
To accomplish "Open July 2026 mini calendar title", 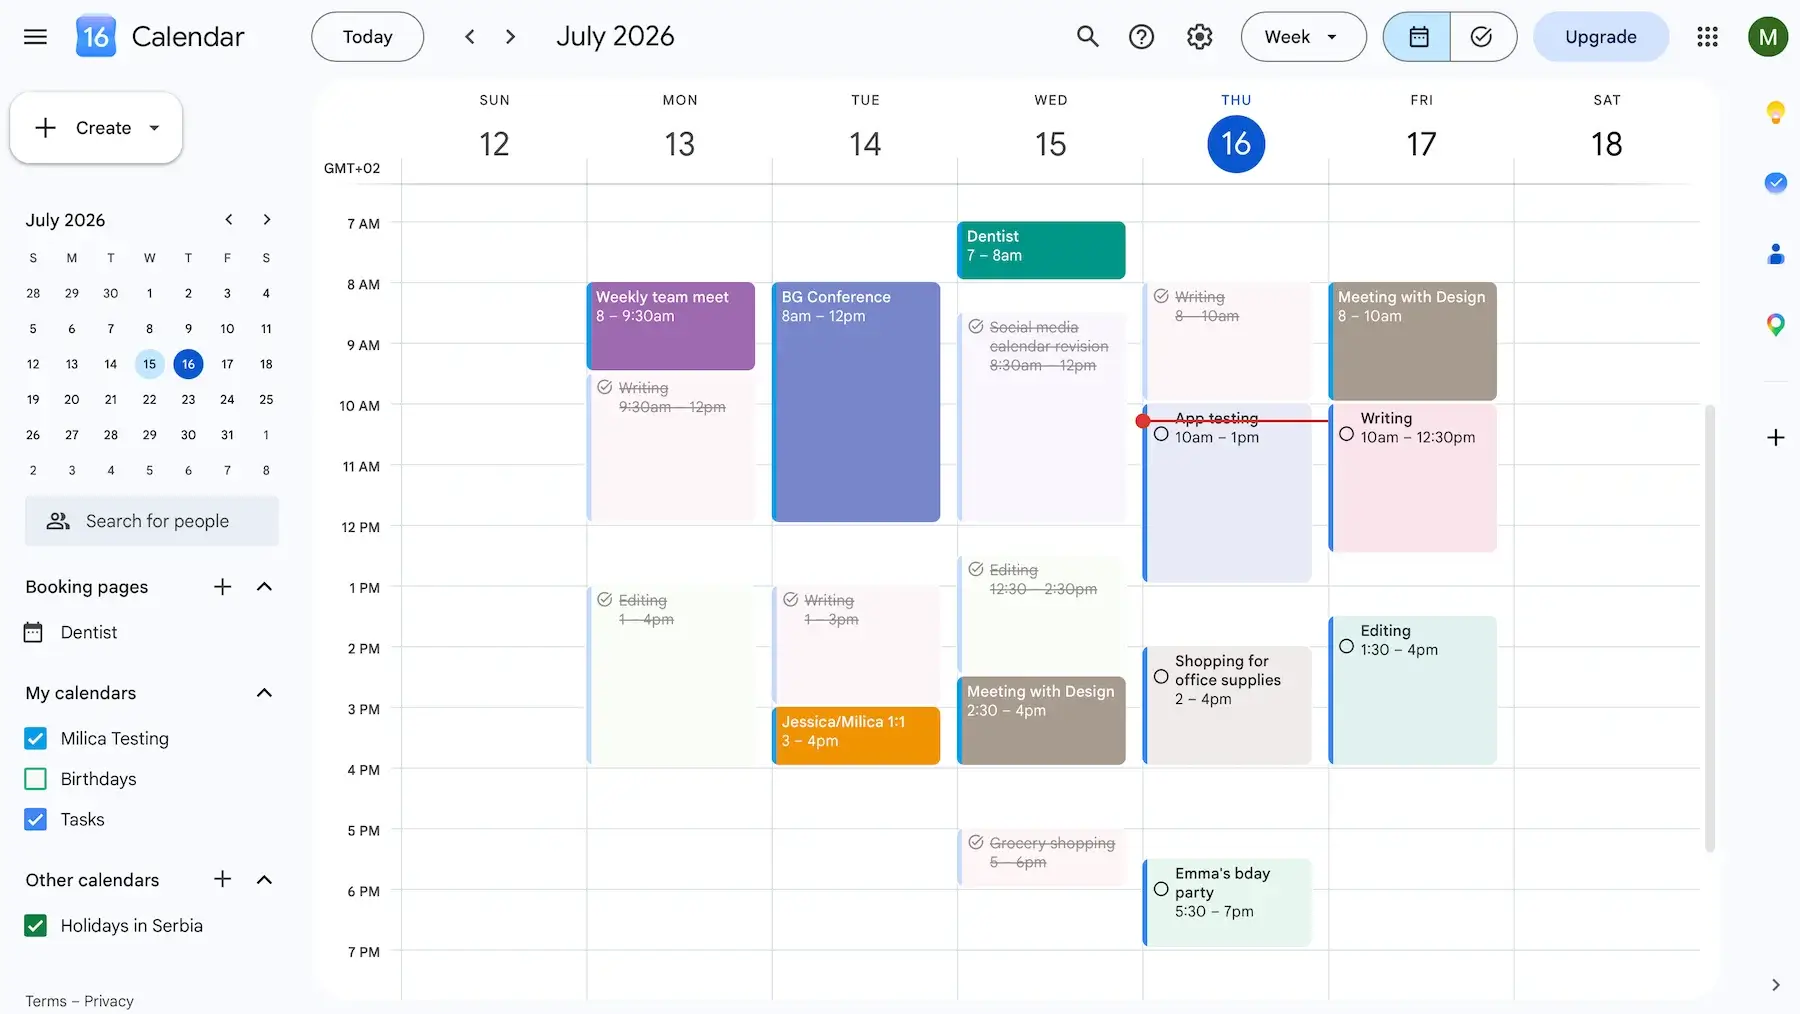I will point(65,220).
